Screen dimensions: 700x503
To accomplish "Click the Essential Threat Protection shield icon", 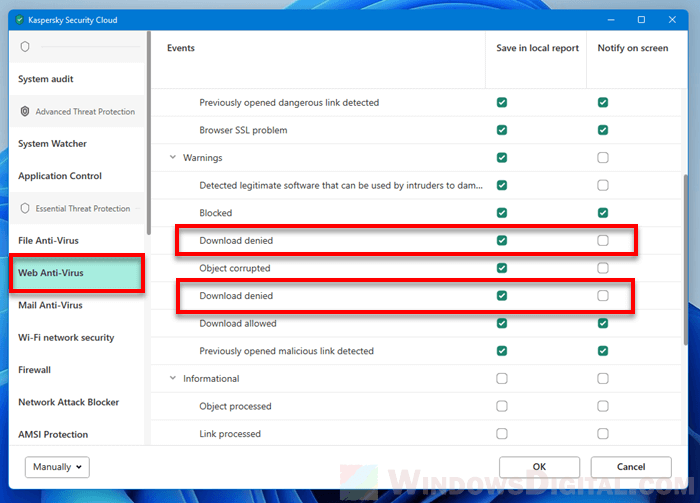I will click(x=25, y=208).
